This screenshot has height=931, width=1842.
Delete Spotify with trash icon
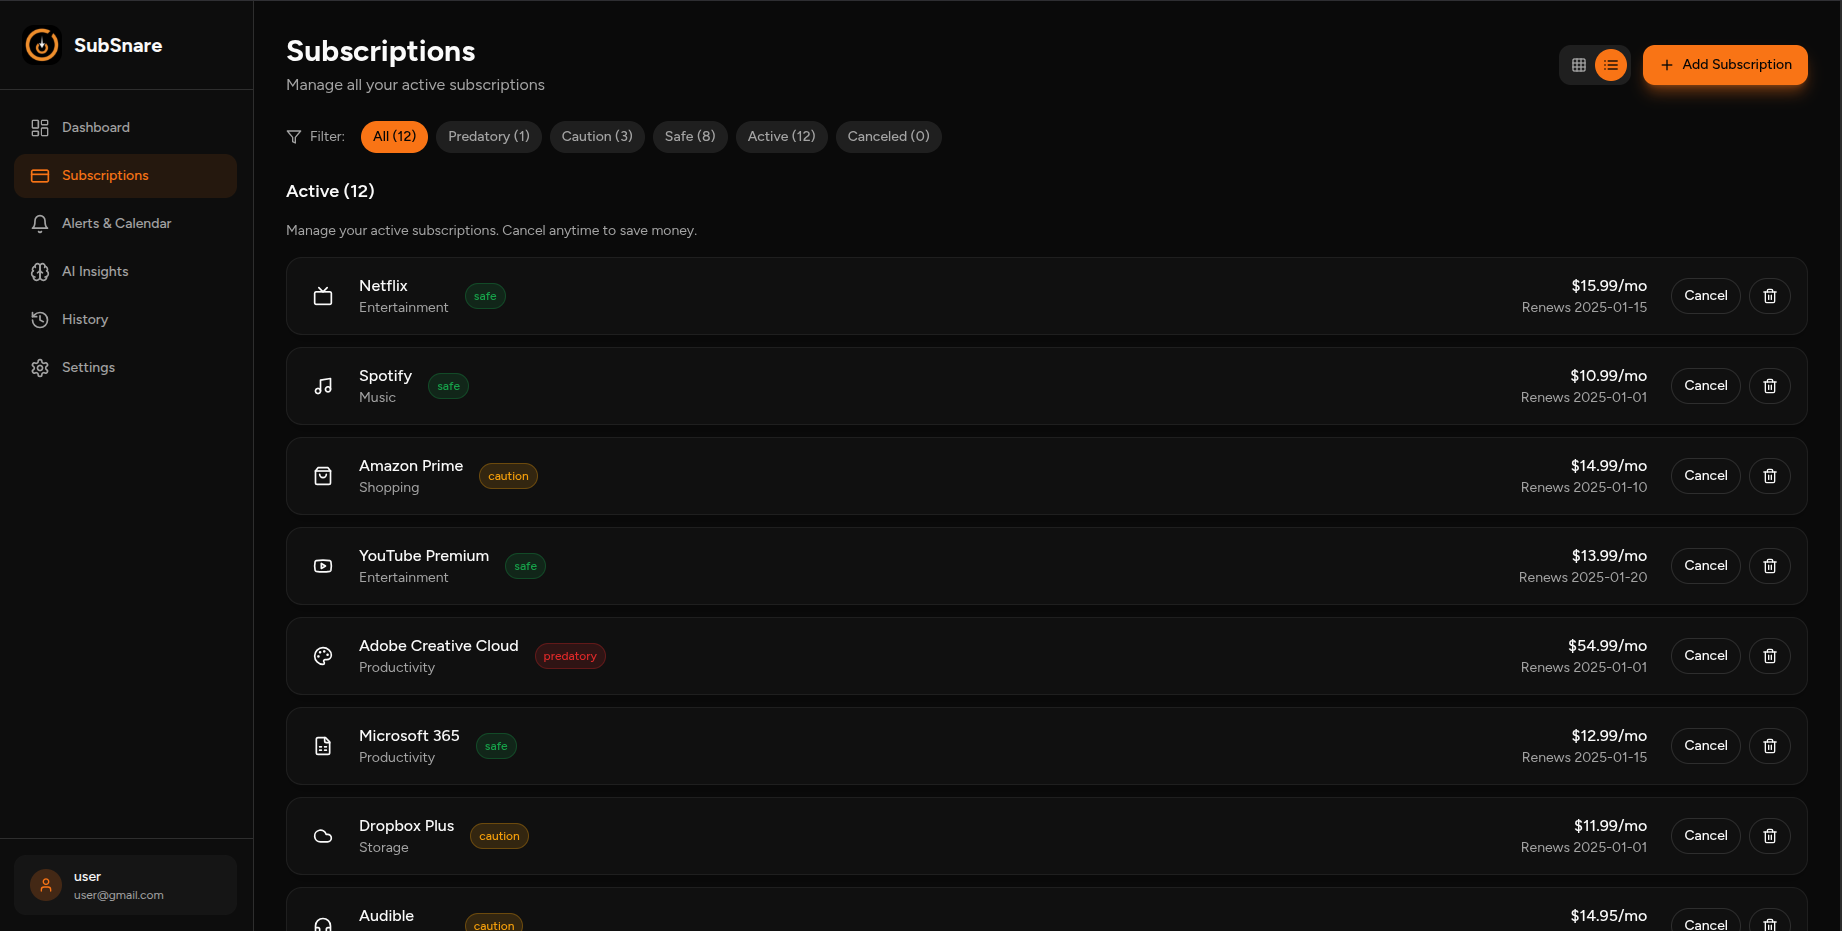(x=1770, y=386)
